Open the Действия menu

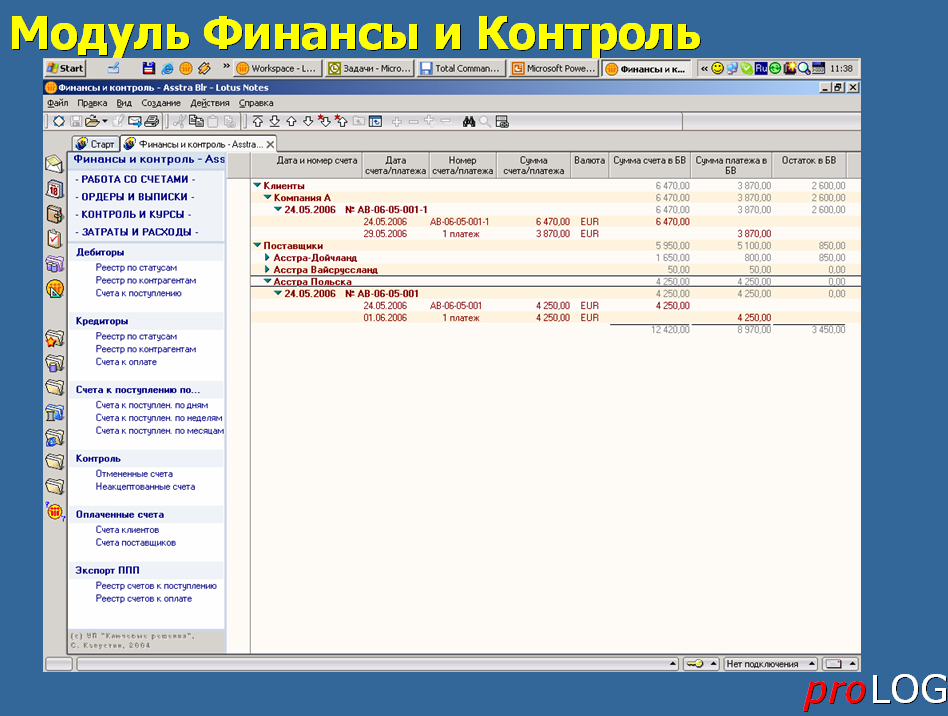(x=210, y=103)
